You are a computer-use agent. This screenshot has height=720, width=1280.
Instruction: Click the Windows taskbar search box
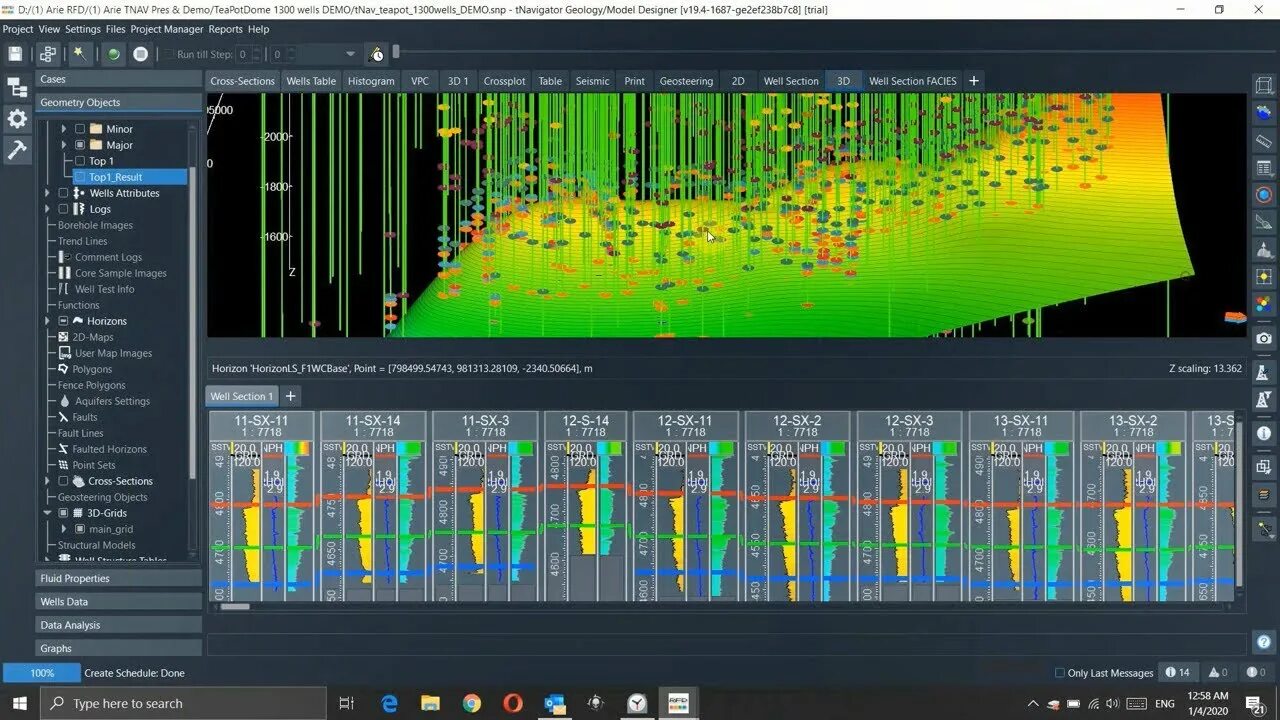(183, 703)
